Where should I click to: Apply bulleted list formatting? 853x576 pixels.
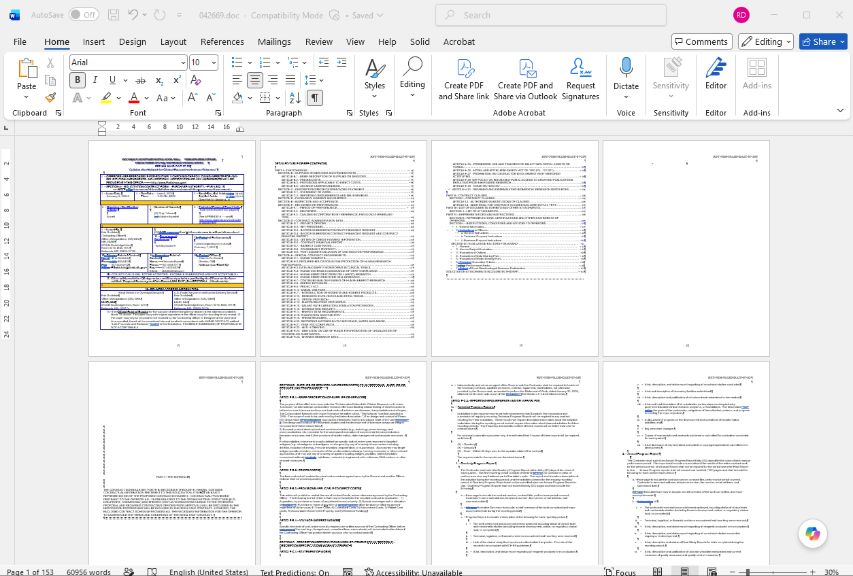coord(237,63)
